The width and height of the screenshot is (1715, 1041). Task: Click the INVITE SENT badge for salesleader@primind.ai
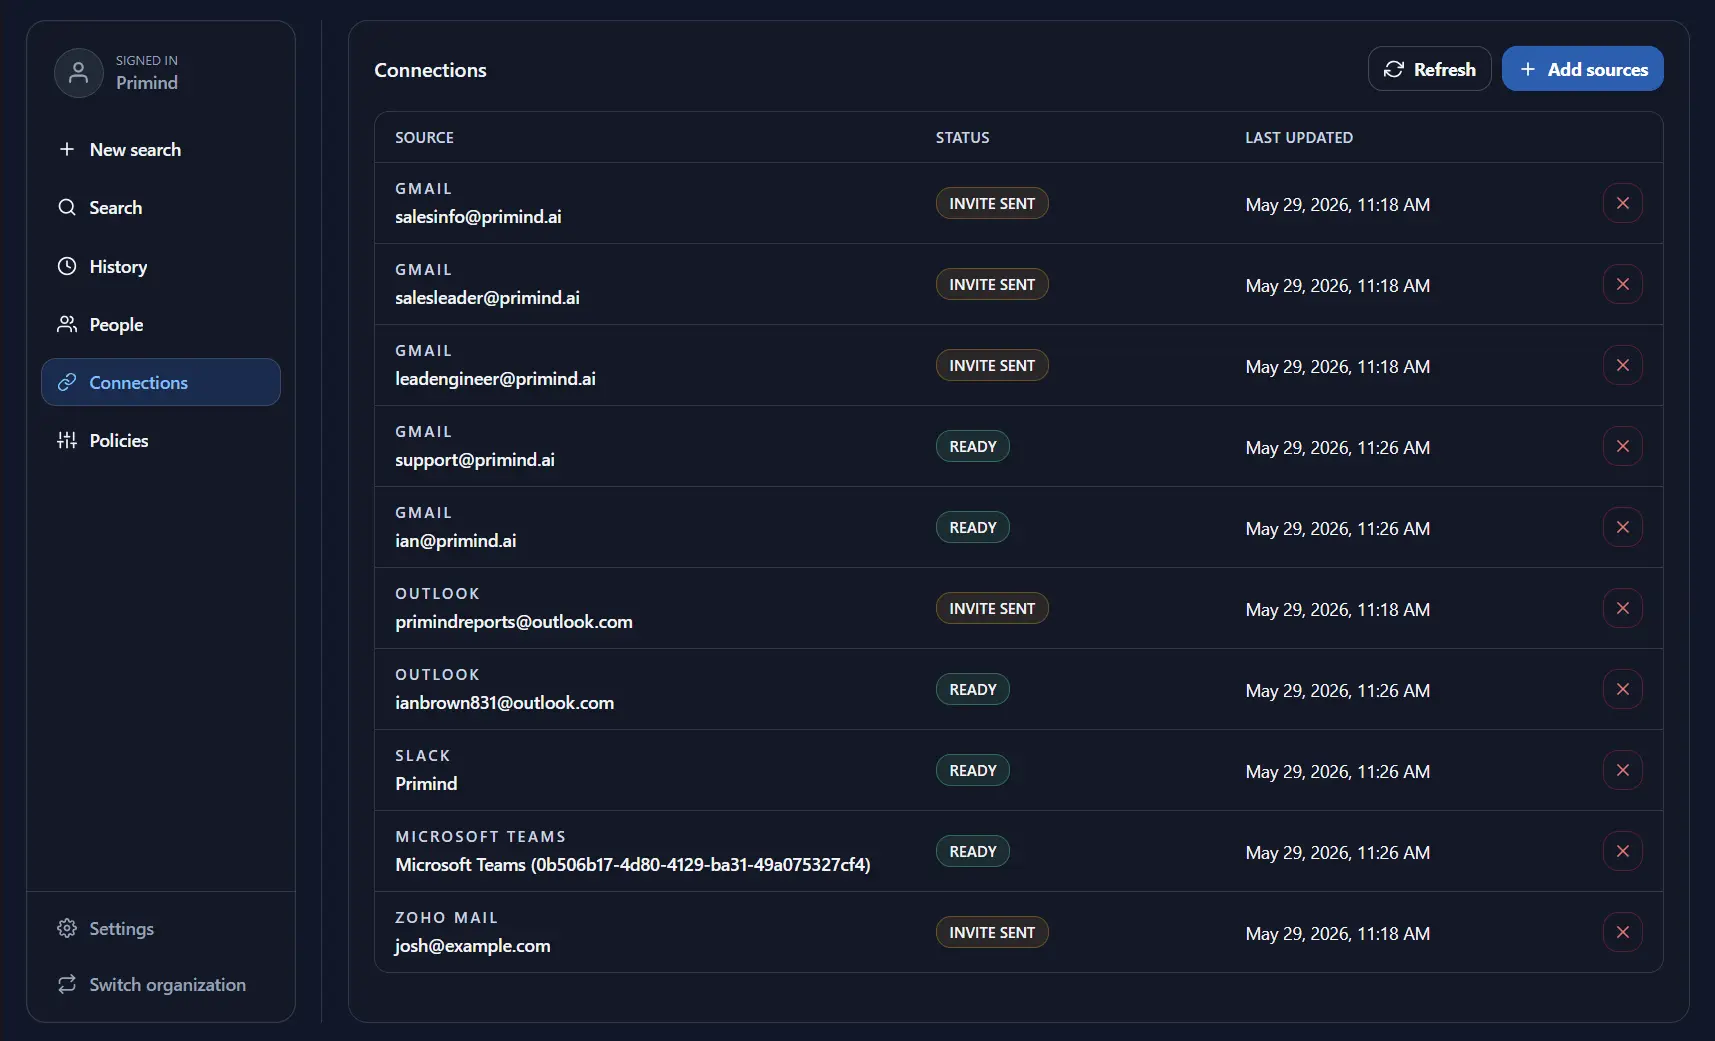tap(992, 284)
